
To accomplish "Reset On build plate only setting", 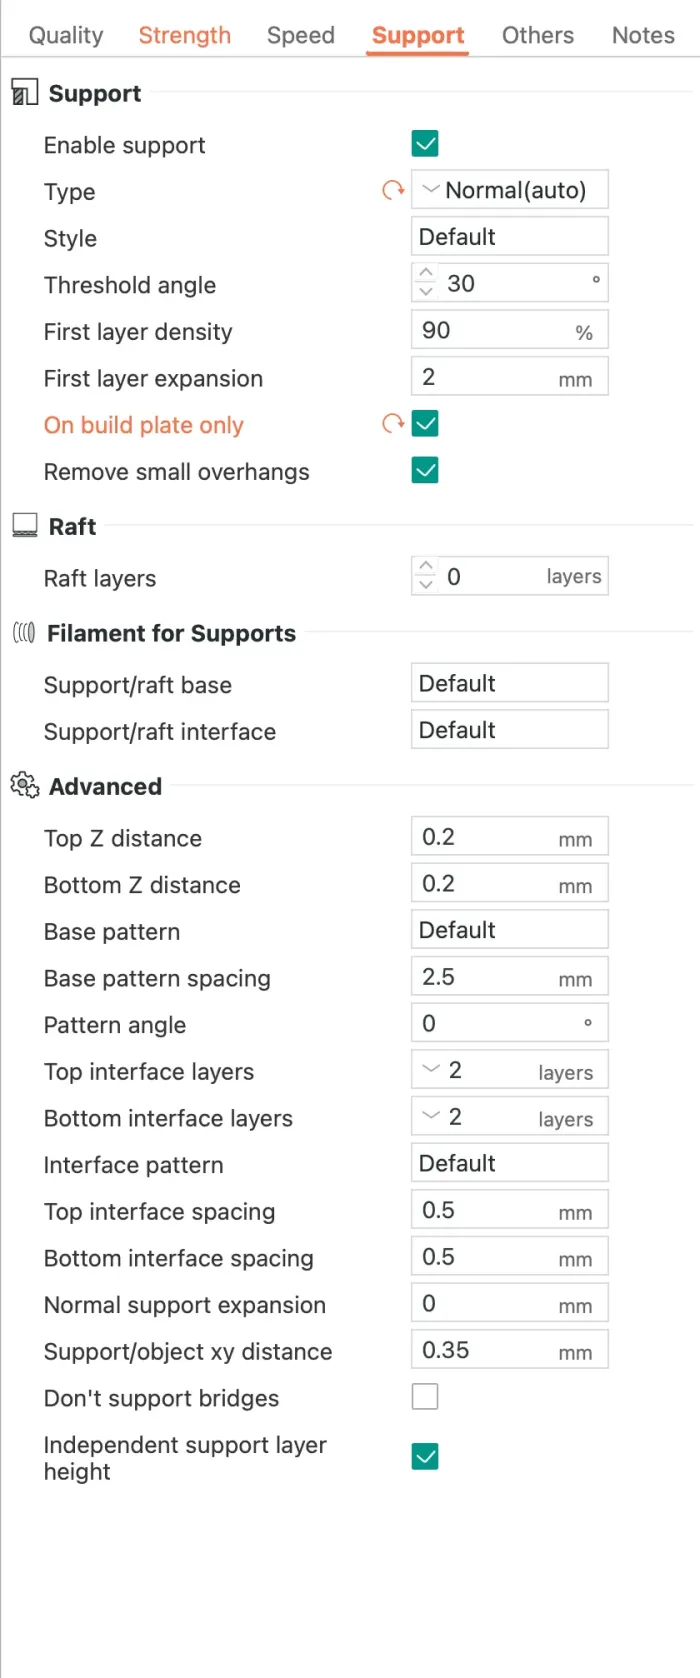I will click(393, 424).
